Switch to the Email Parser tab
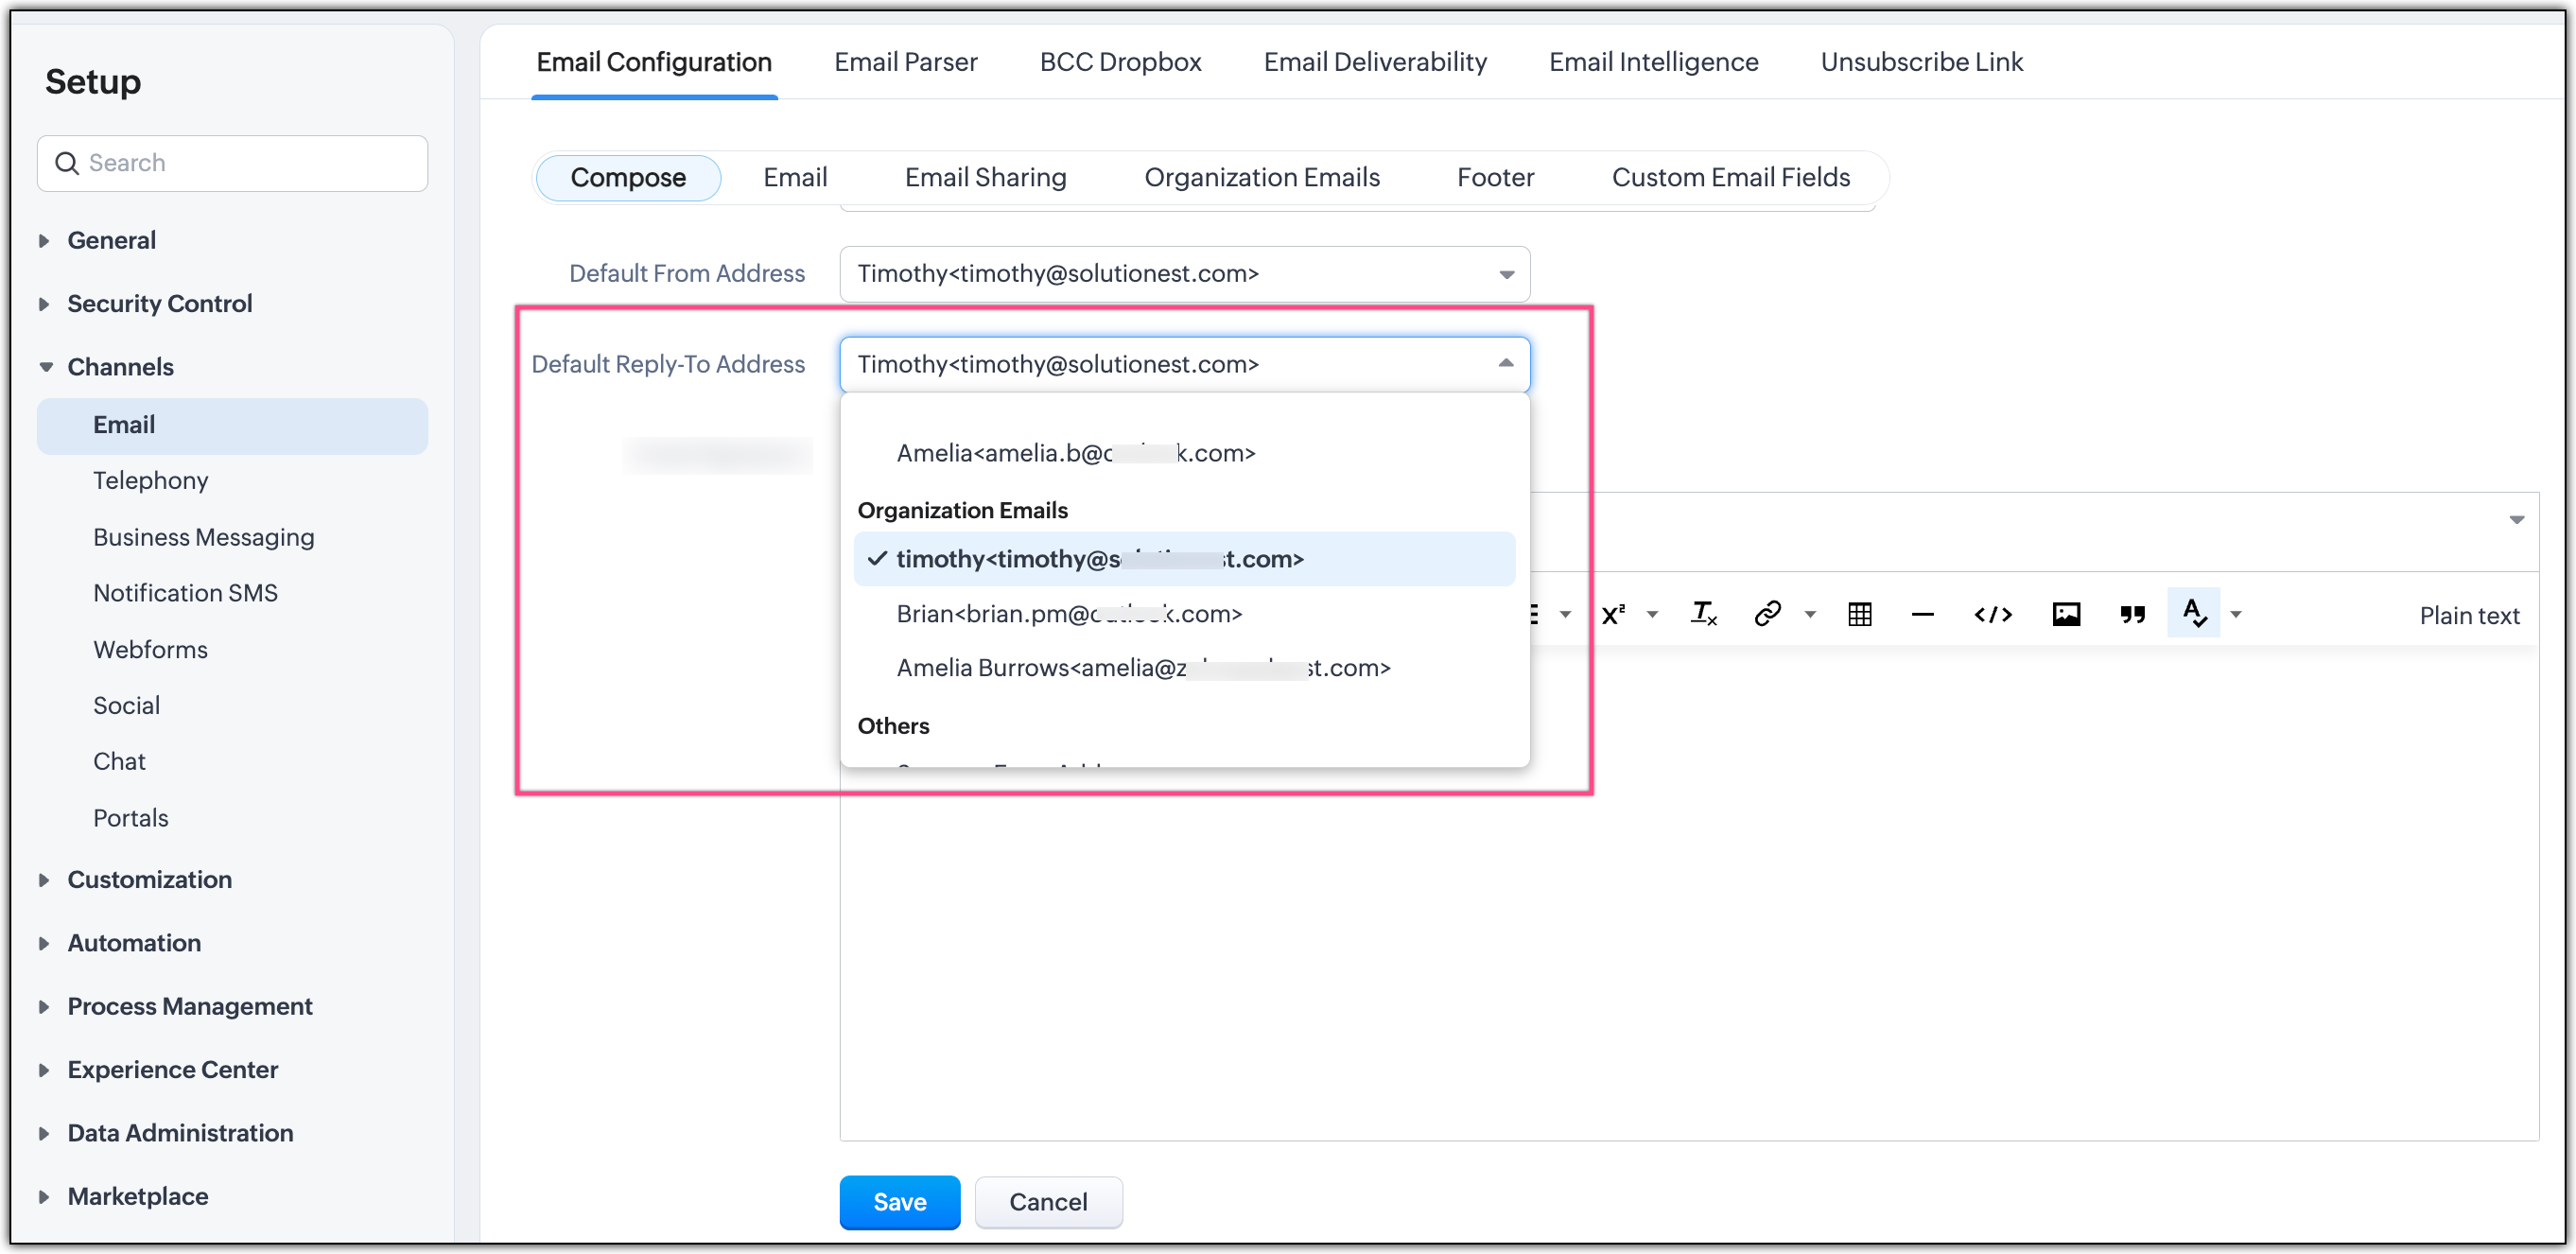 (906, 62)
